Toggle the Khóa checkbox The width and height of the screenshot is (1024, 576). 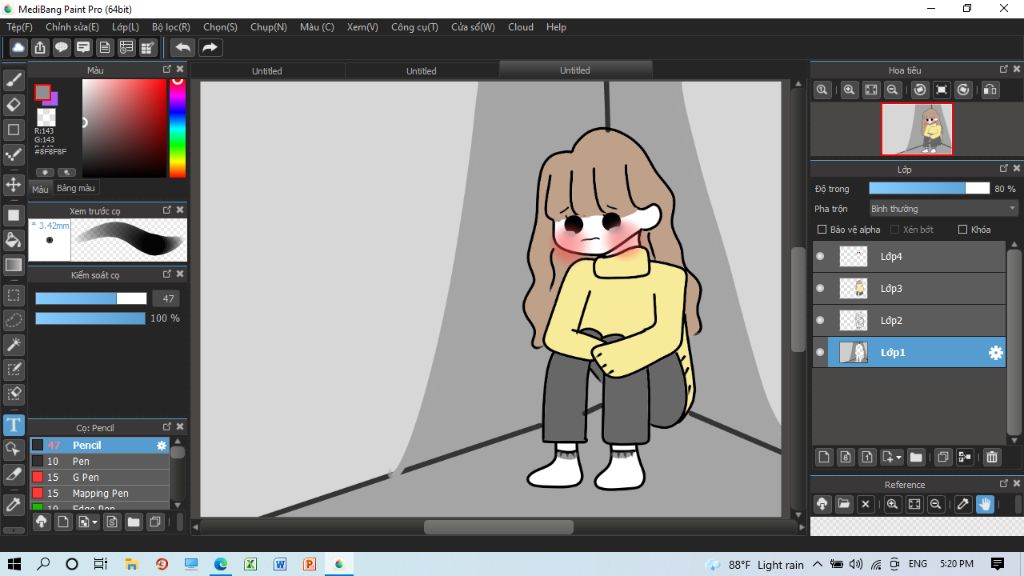pos(962,230)
